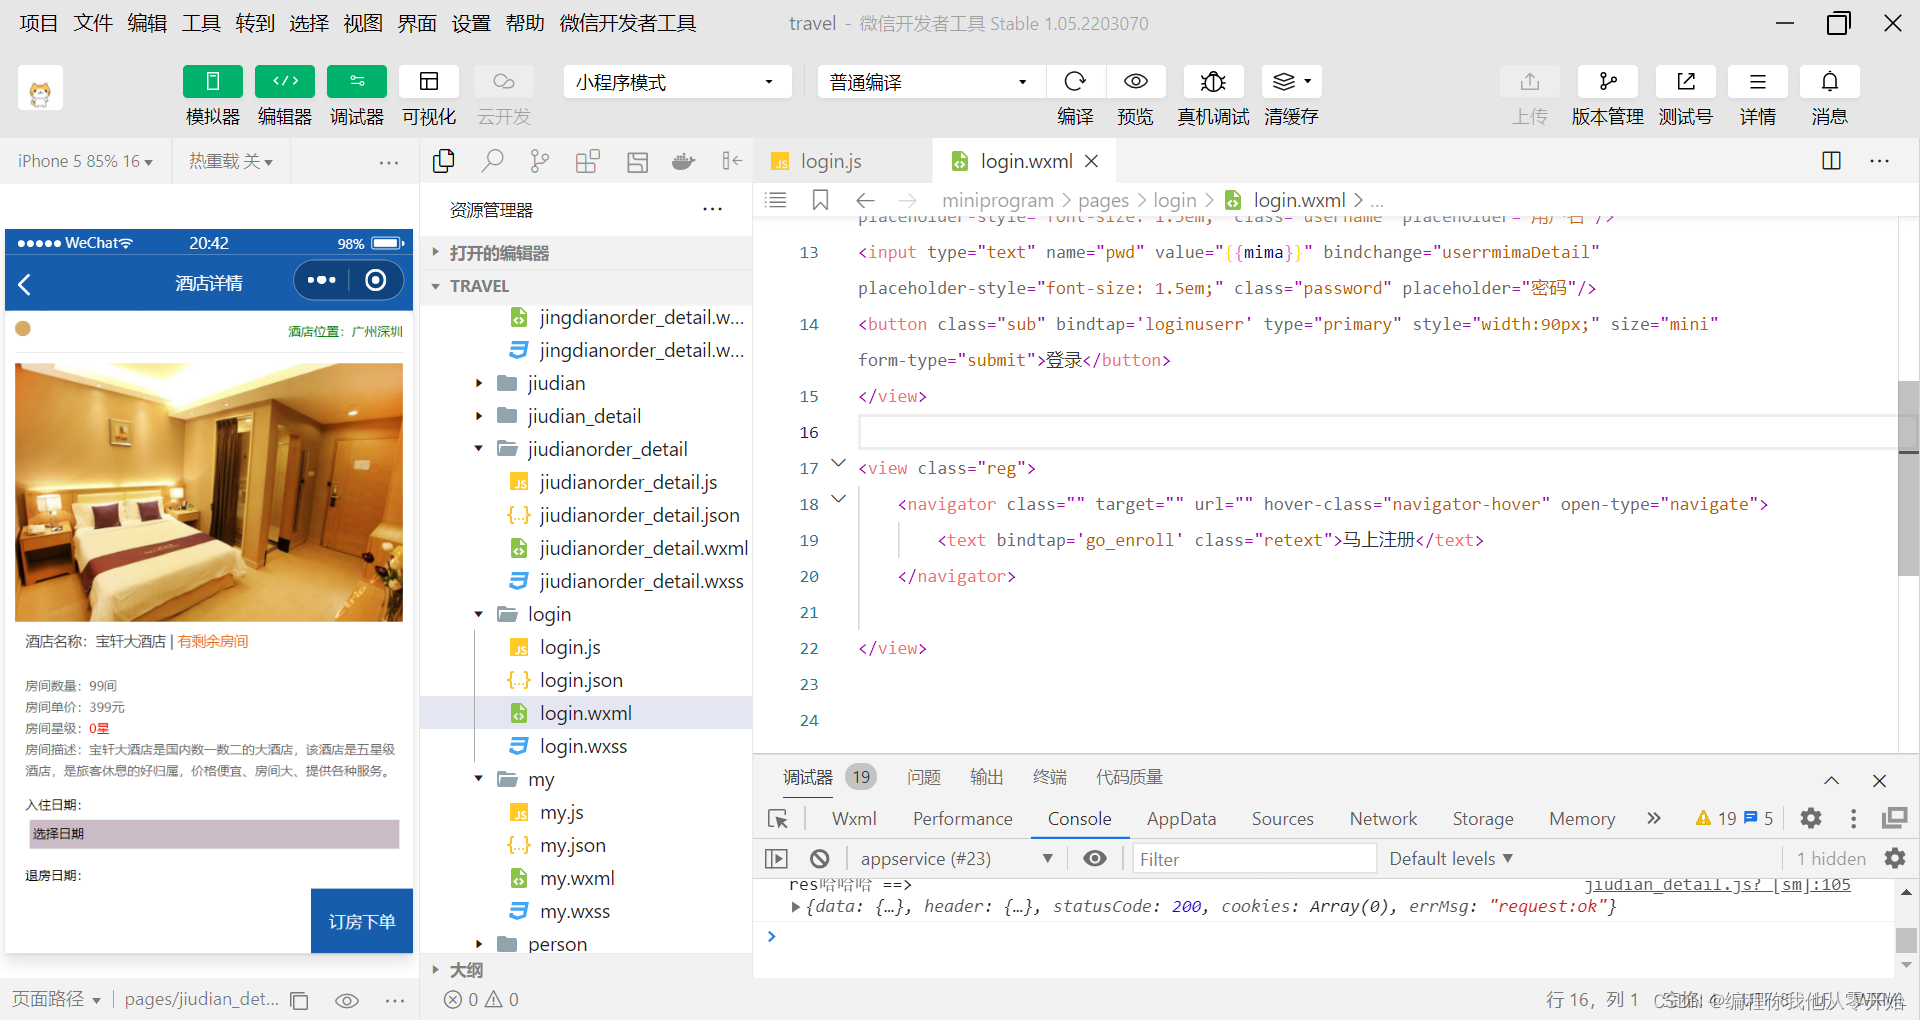Click the compile refresh icon

tap(1075, 82)
